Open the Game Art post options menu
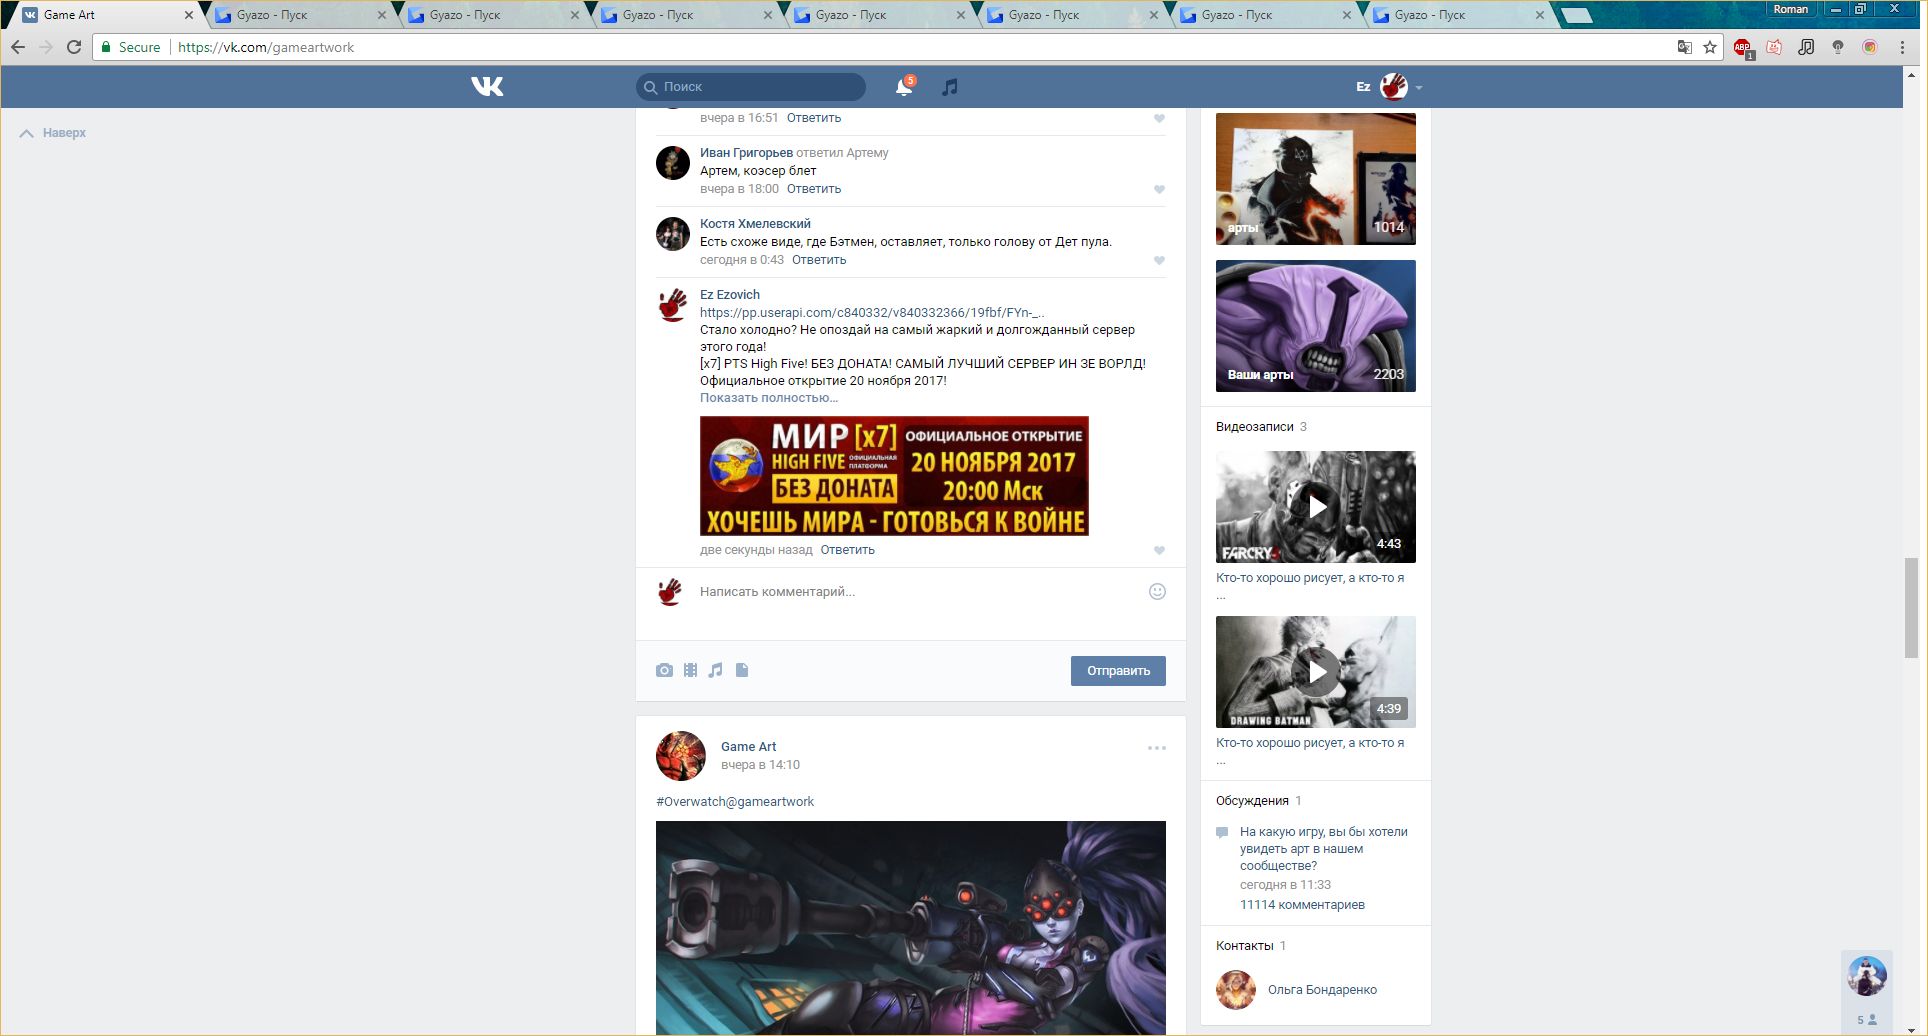The height and width of the screenshot is (1036, 1928). [1157, 748]
